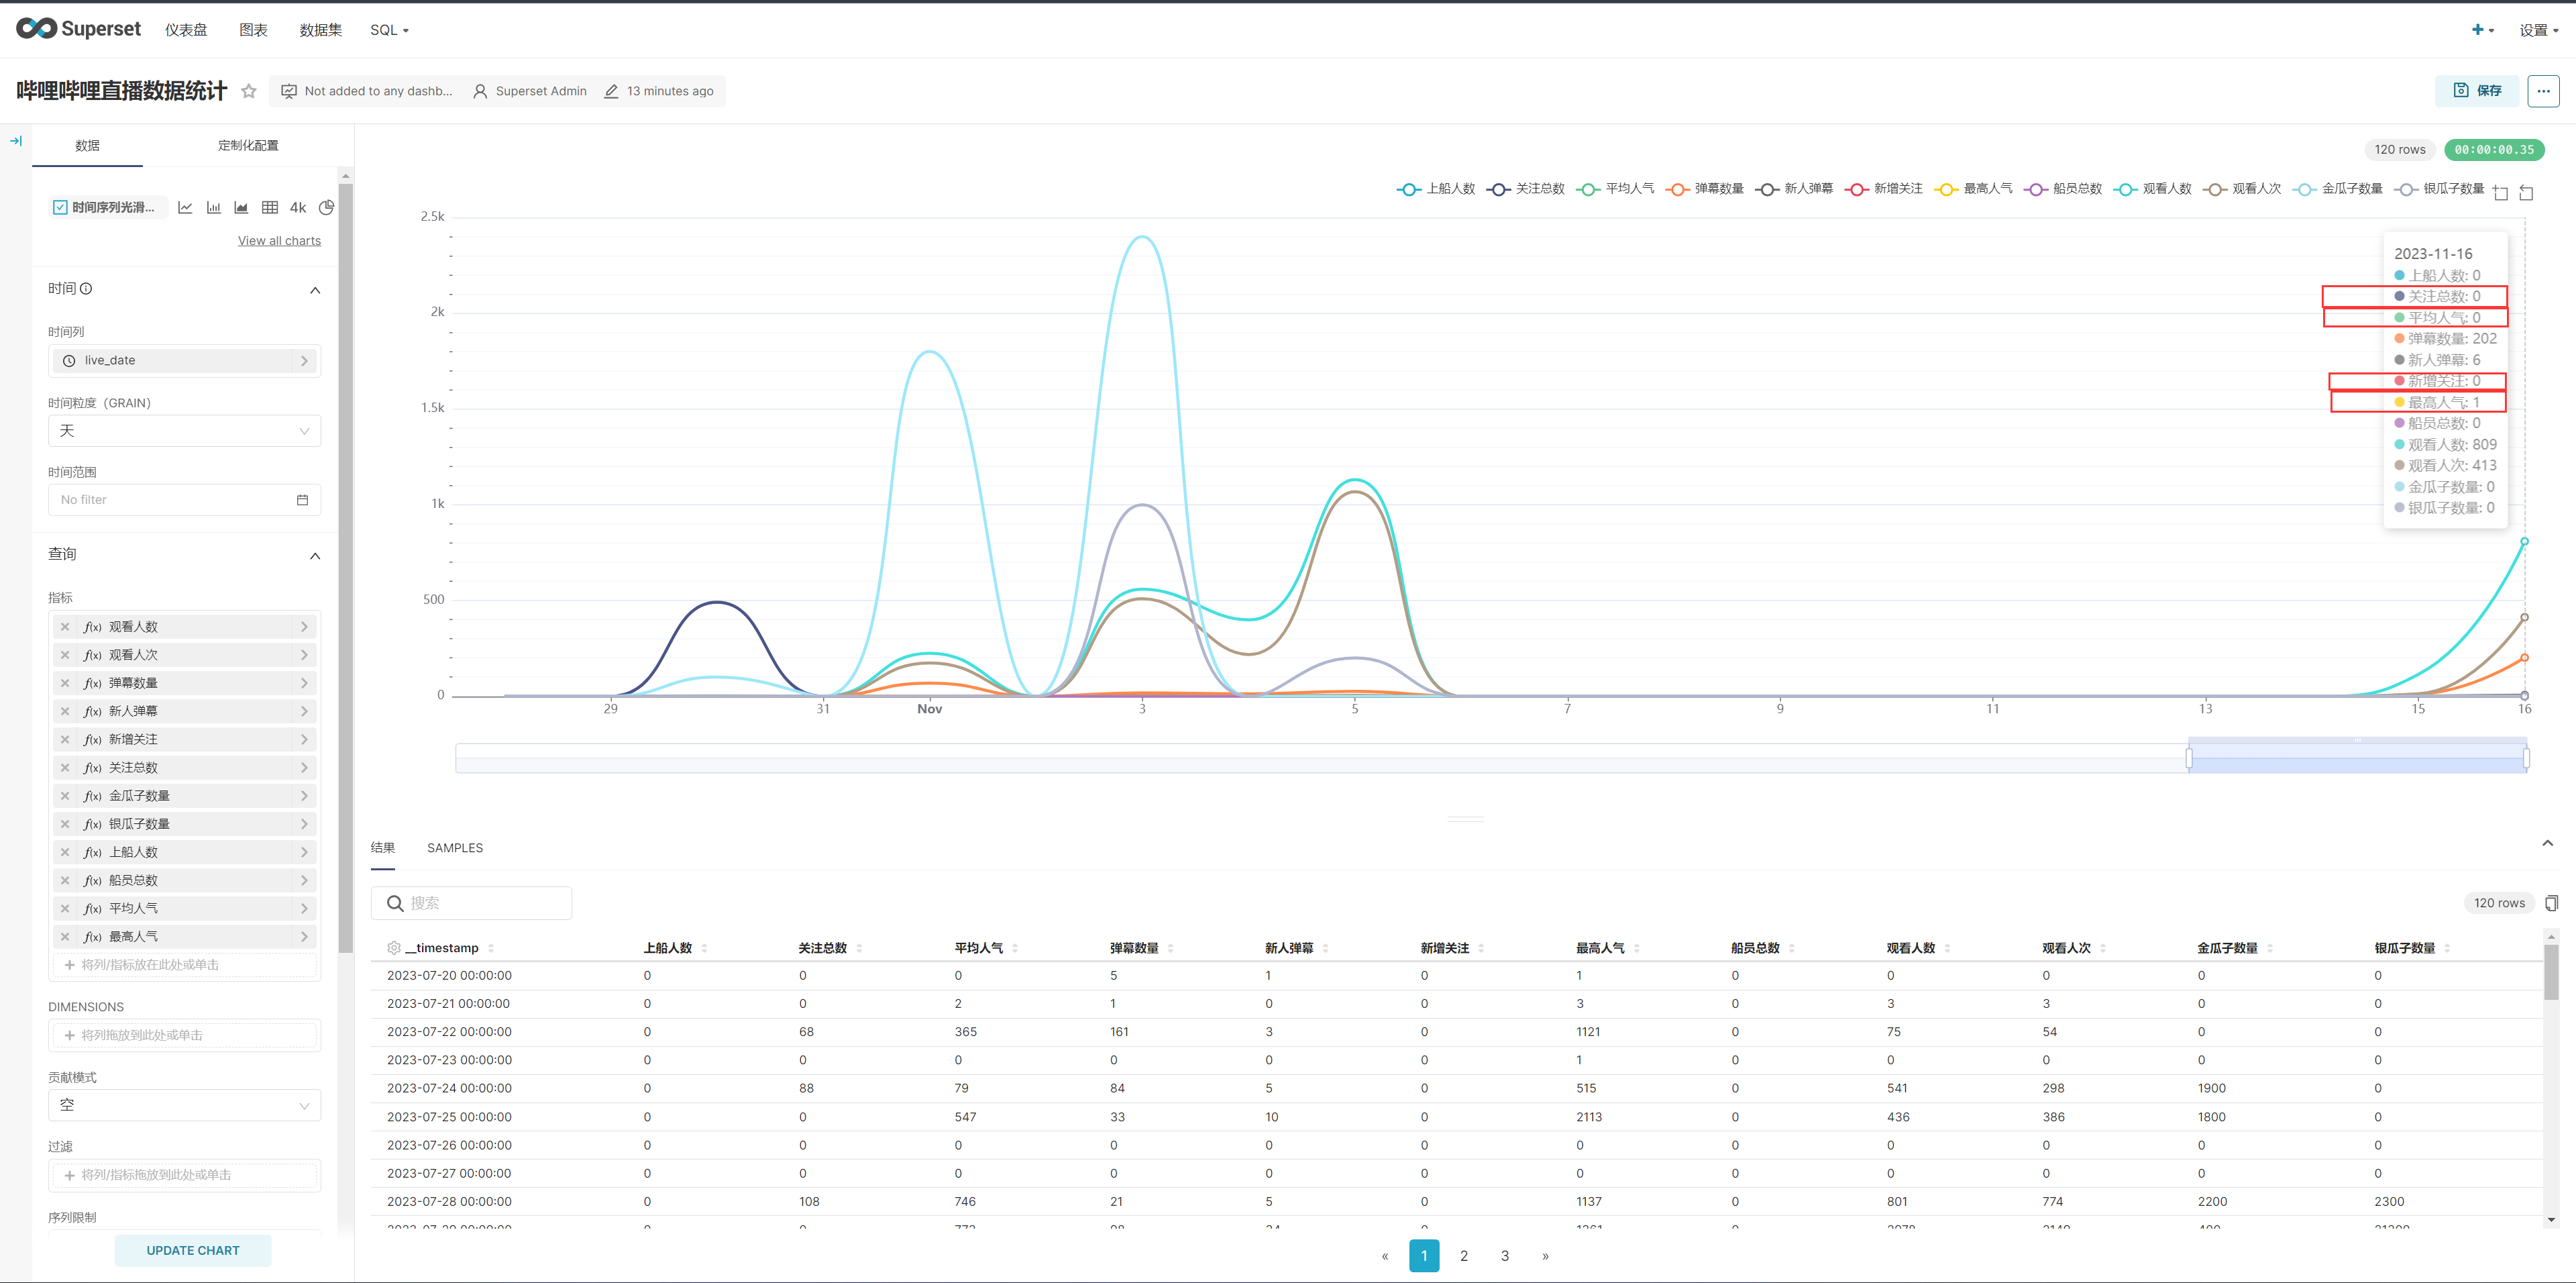
Task: Open the 贡献模式 dropdown
Action: click(x=184, y=1105)
